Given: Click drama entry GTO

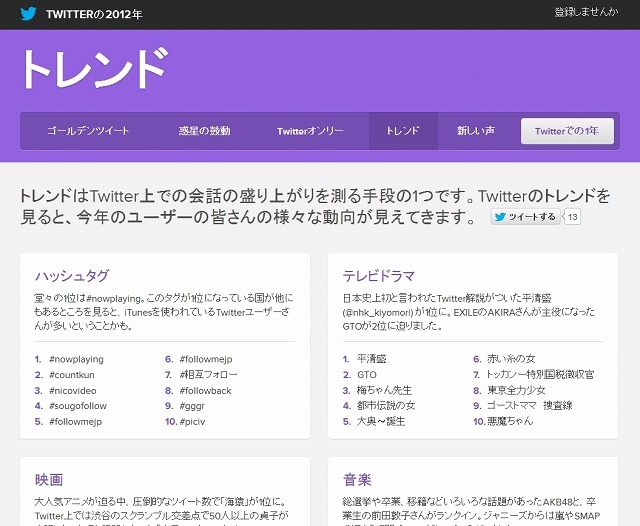Looking at the screenshot, I should coord(367,375).
